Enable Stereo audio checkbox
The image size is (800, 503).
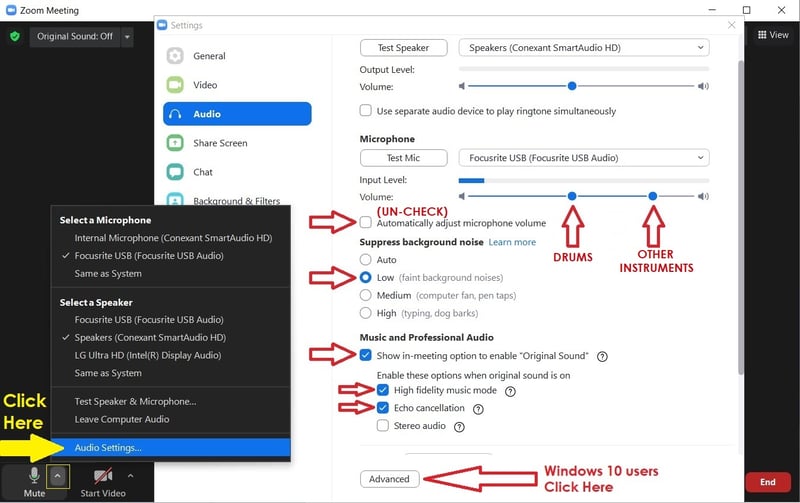point(383,425)
